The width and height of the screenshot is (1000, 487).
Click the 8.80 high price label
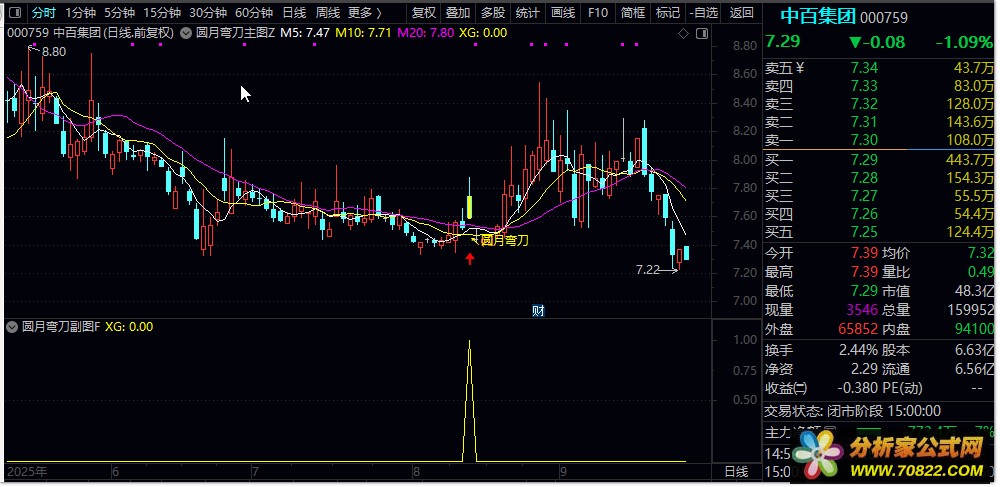(x=54, y=52)
